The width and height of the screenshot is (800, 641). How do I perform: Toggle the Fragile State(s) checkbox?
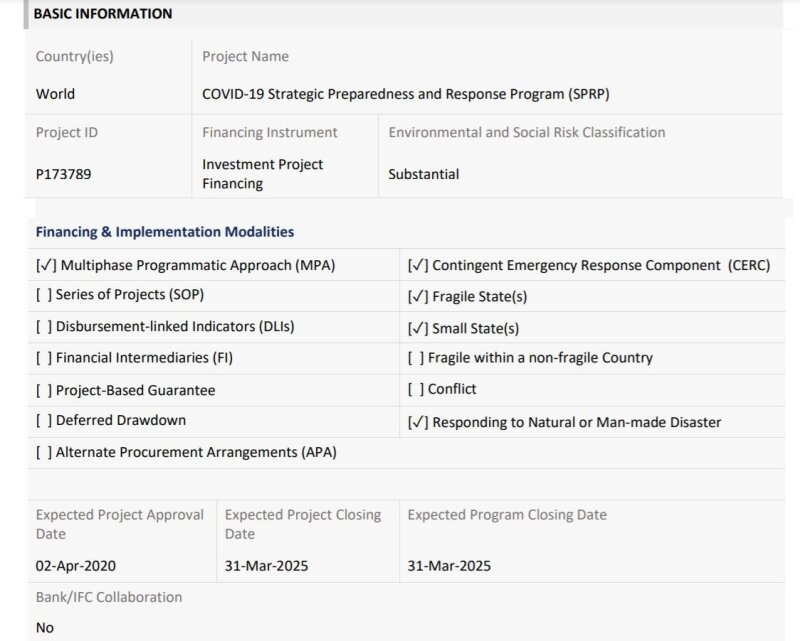coord(418,297)
